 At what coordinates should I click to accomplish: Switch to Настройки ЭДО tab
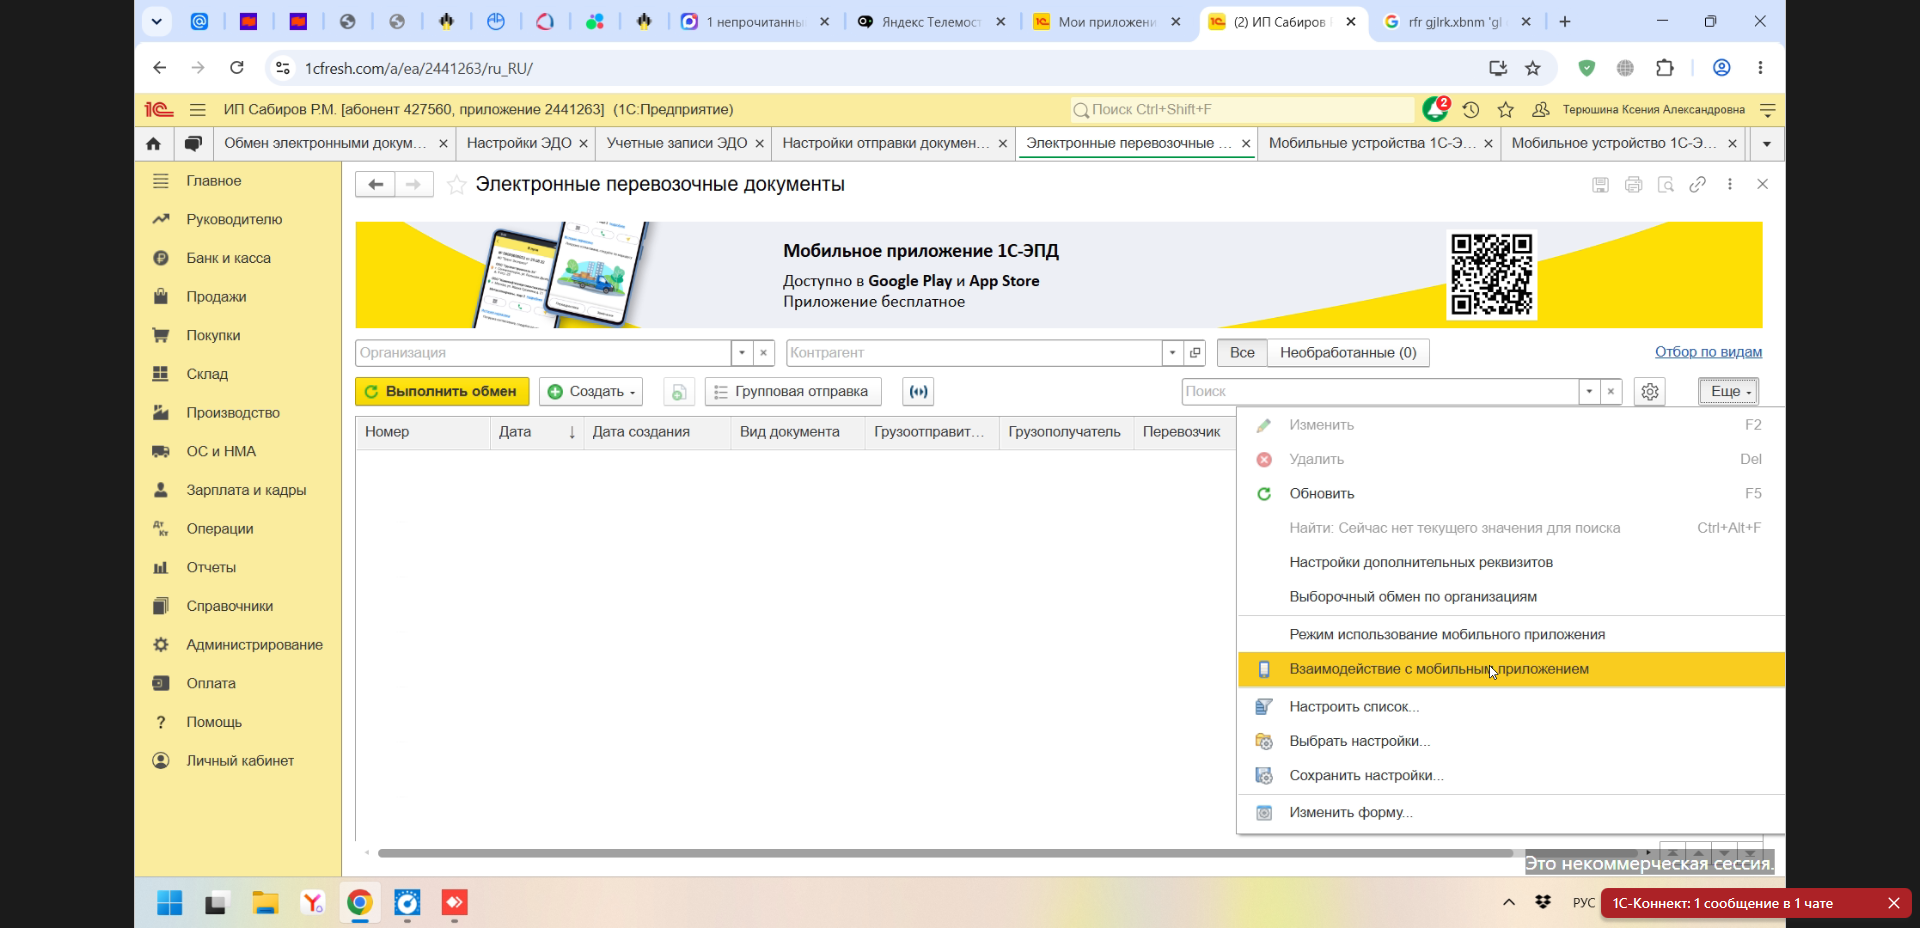(519, 143)
